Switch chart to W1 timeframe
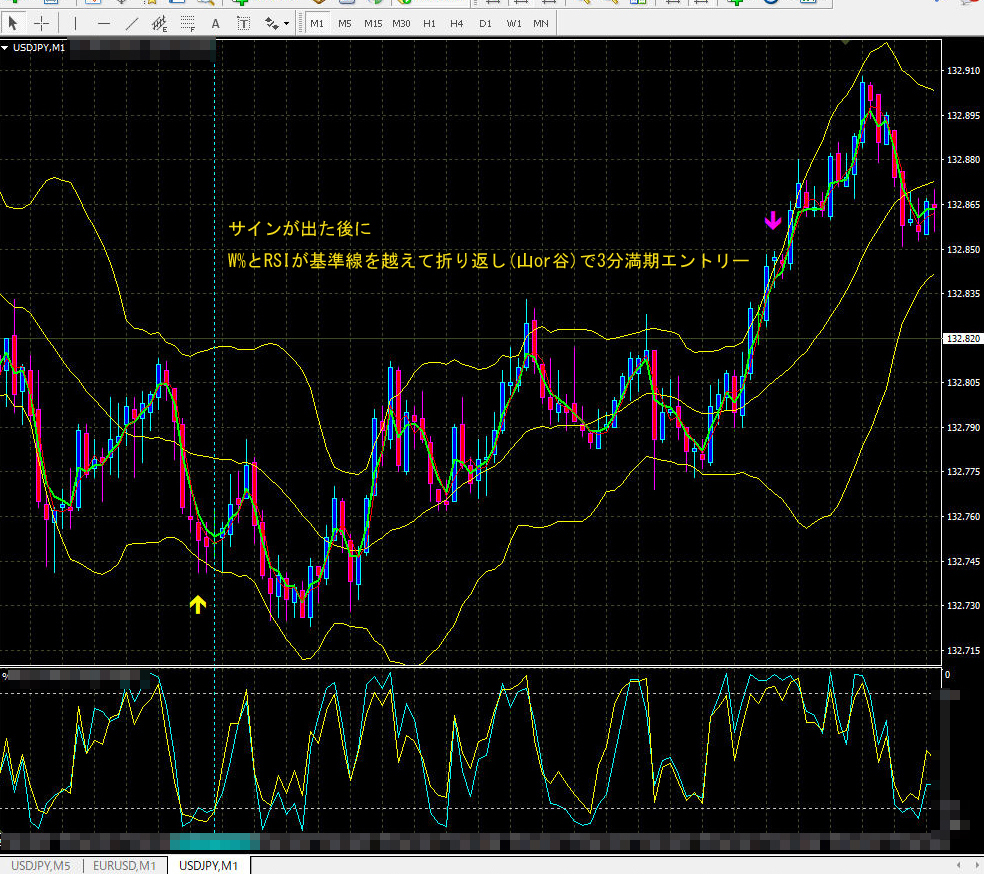Screen dimensions: 984x874 [514, 24]
